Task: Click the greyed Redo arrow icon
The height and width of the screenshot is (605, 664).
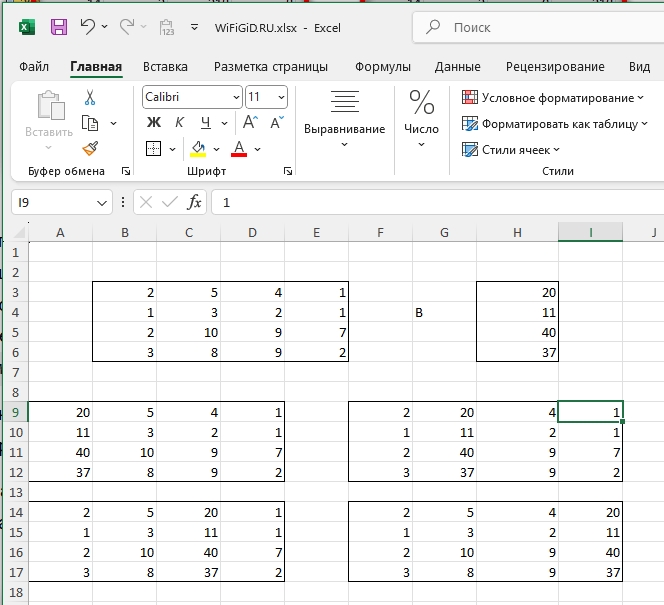Action: [127, 27]
